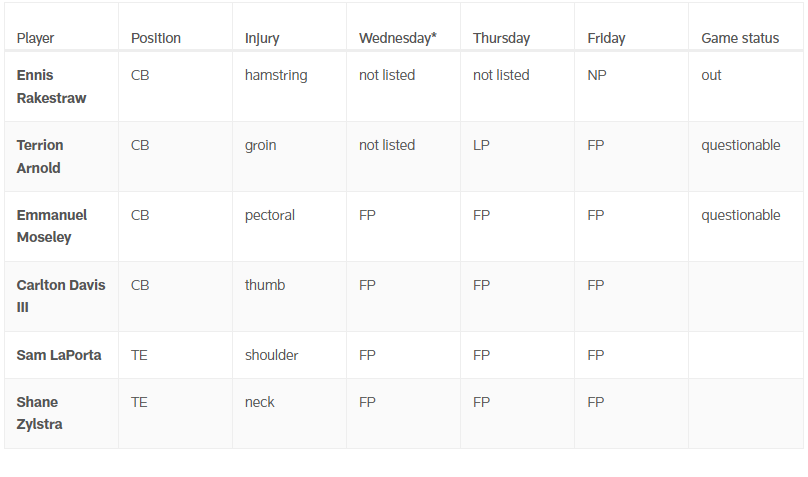Image resolution: width=808 pixels, height=477 pixels.
Task: Select the Shane Zylstra player name
Action: click(39, 413)
